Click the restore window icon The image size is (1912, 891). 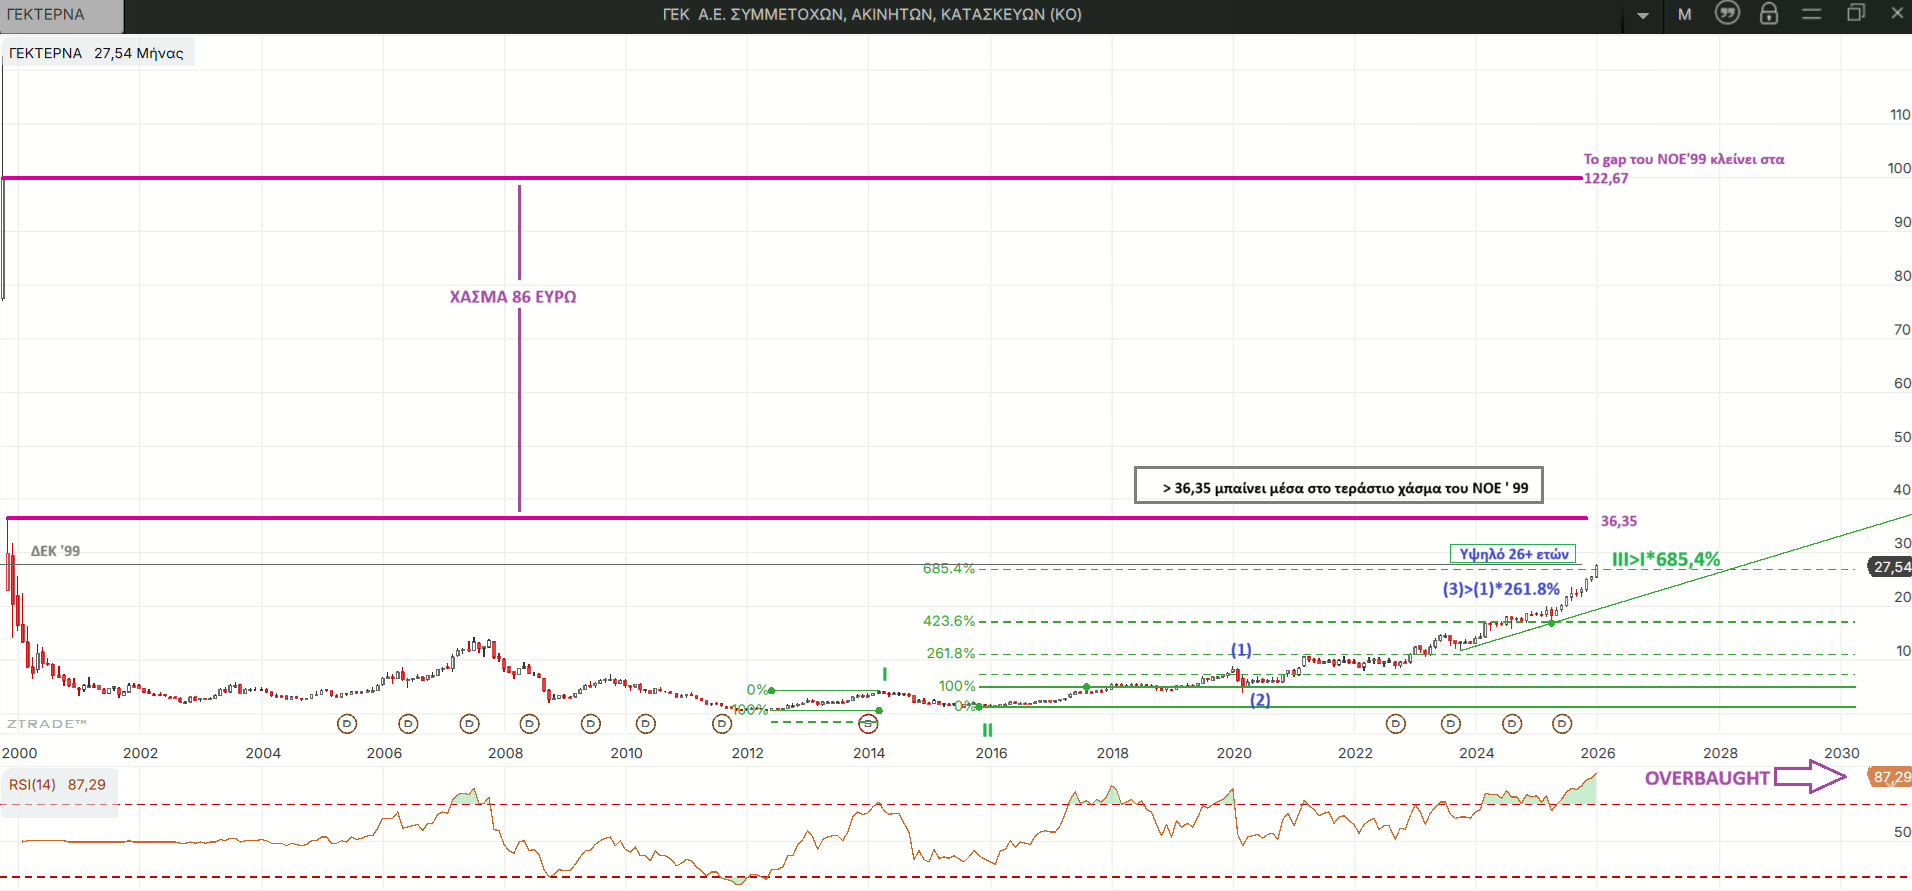click(1856, 13)
